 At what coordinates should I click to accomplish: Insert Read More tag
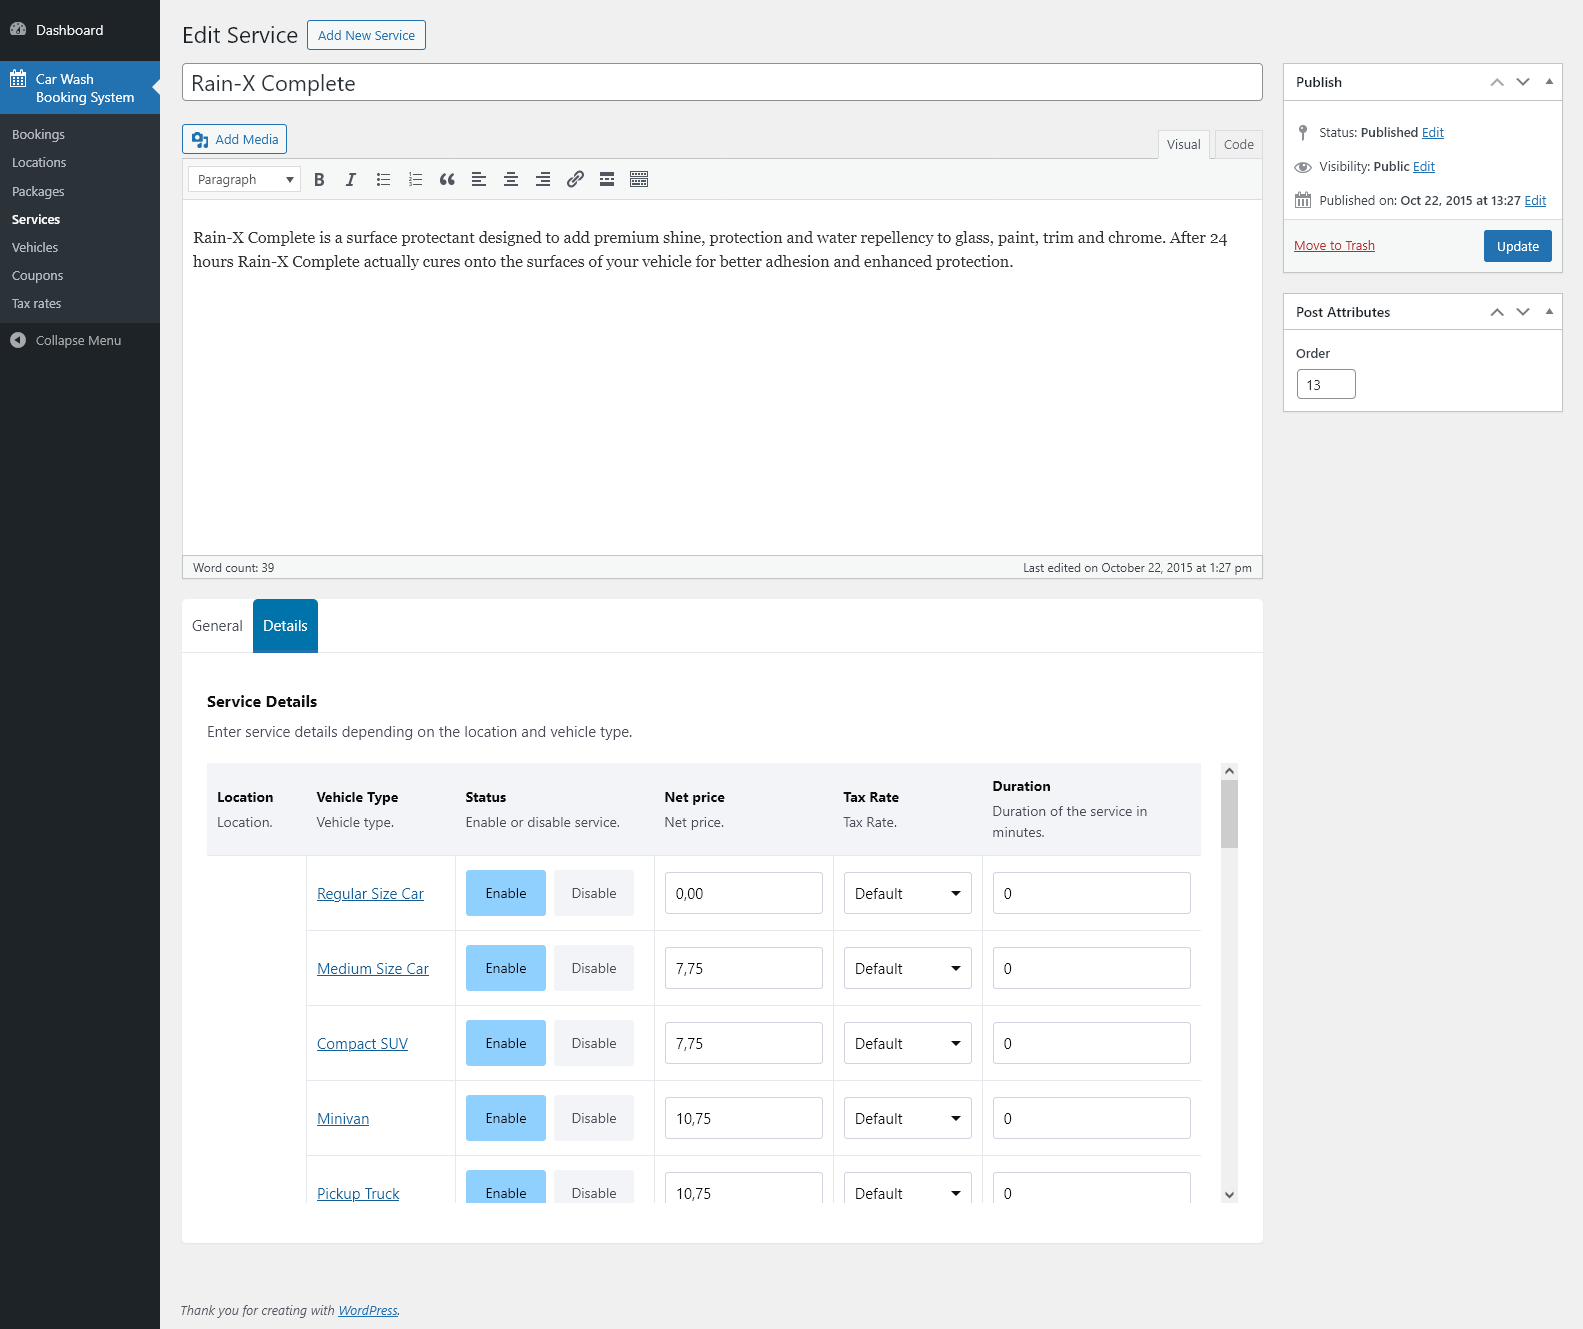point(607,180)
